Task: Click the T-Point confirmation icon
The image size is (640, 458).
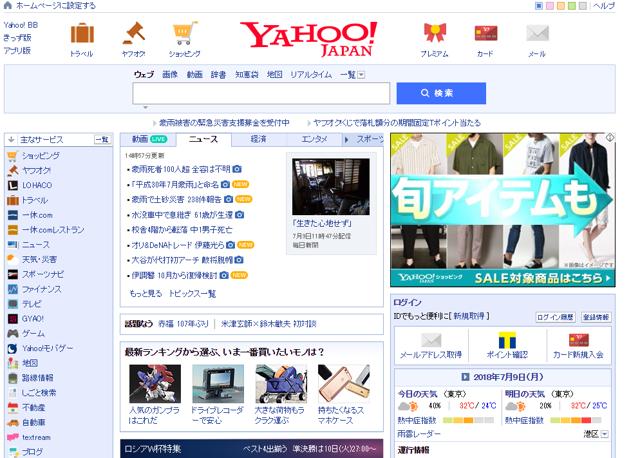Action: 506,340
